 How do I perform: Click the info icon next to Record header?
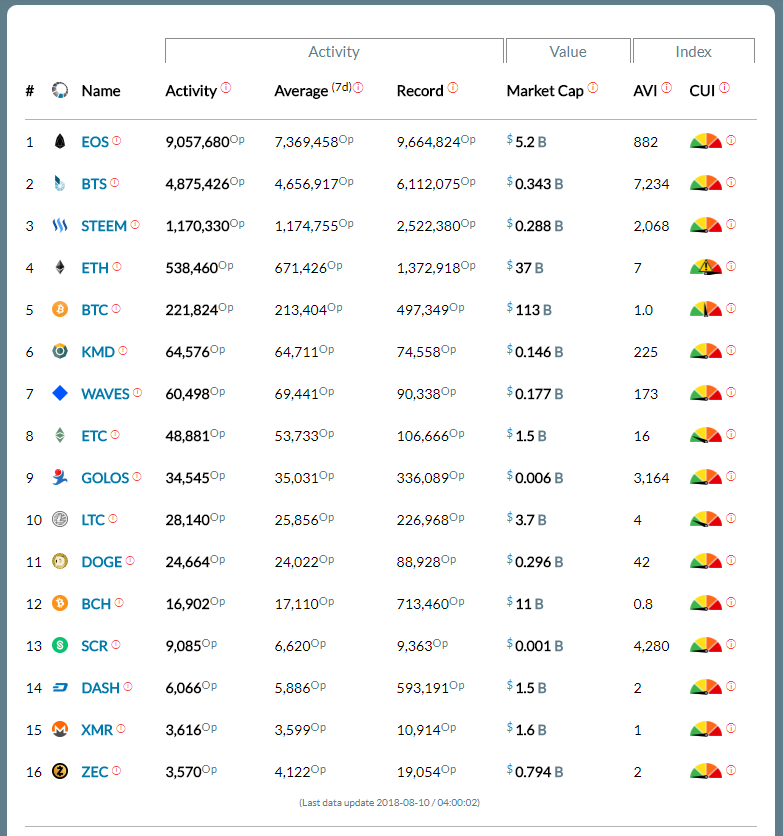pos(453,87)
